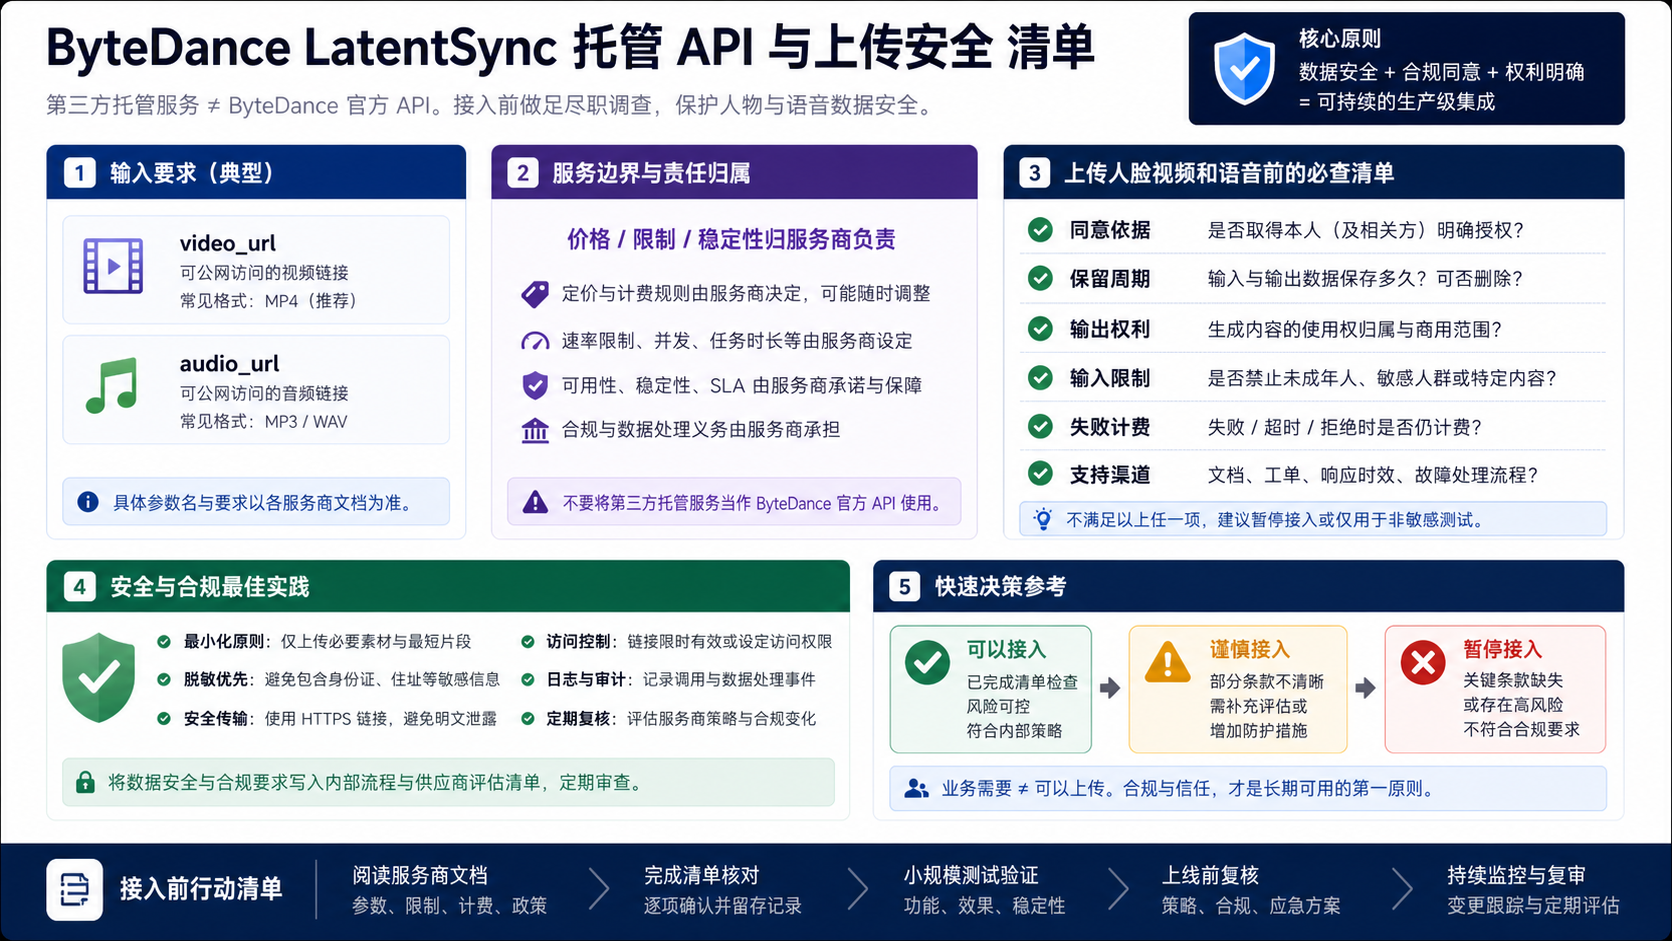The image size is (1672, 941).
Task: Click the check mark beside 输出权利
Action: (1040, 328)
